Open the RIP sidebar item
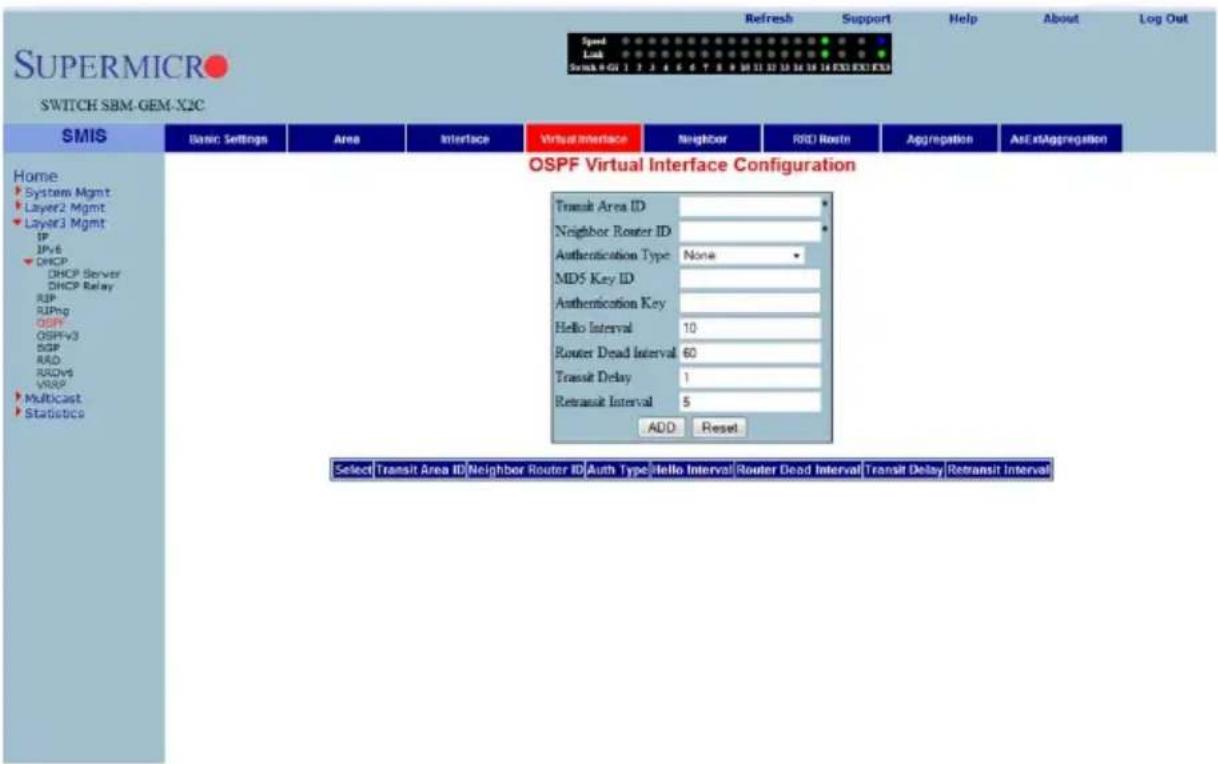Screen dimensions: 1218x764 coord(44,298)
